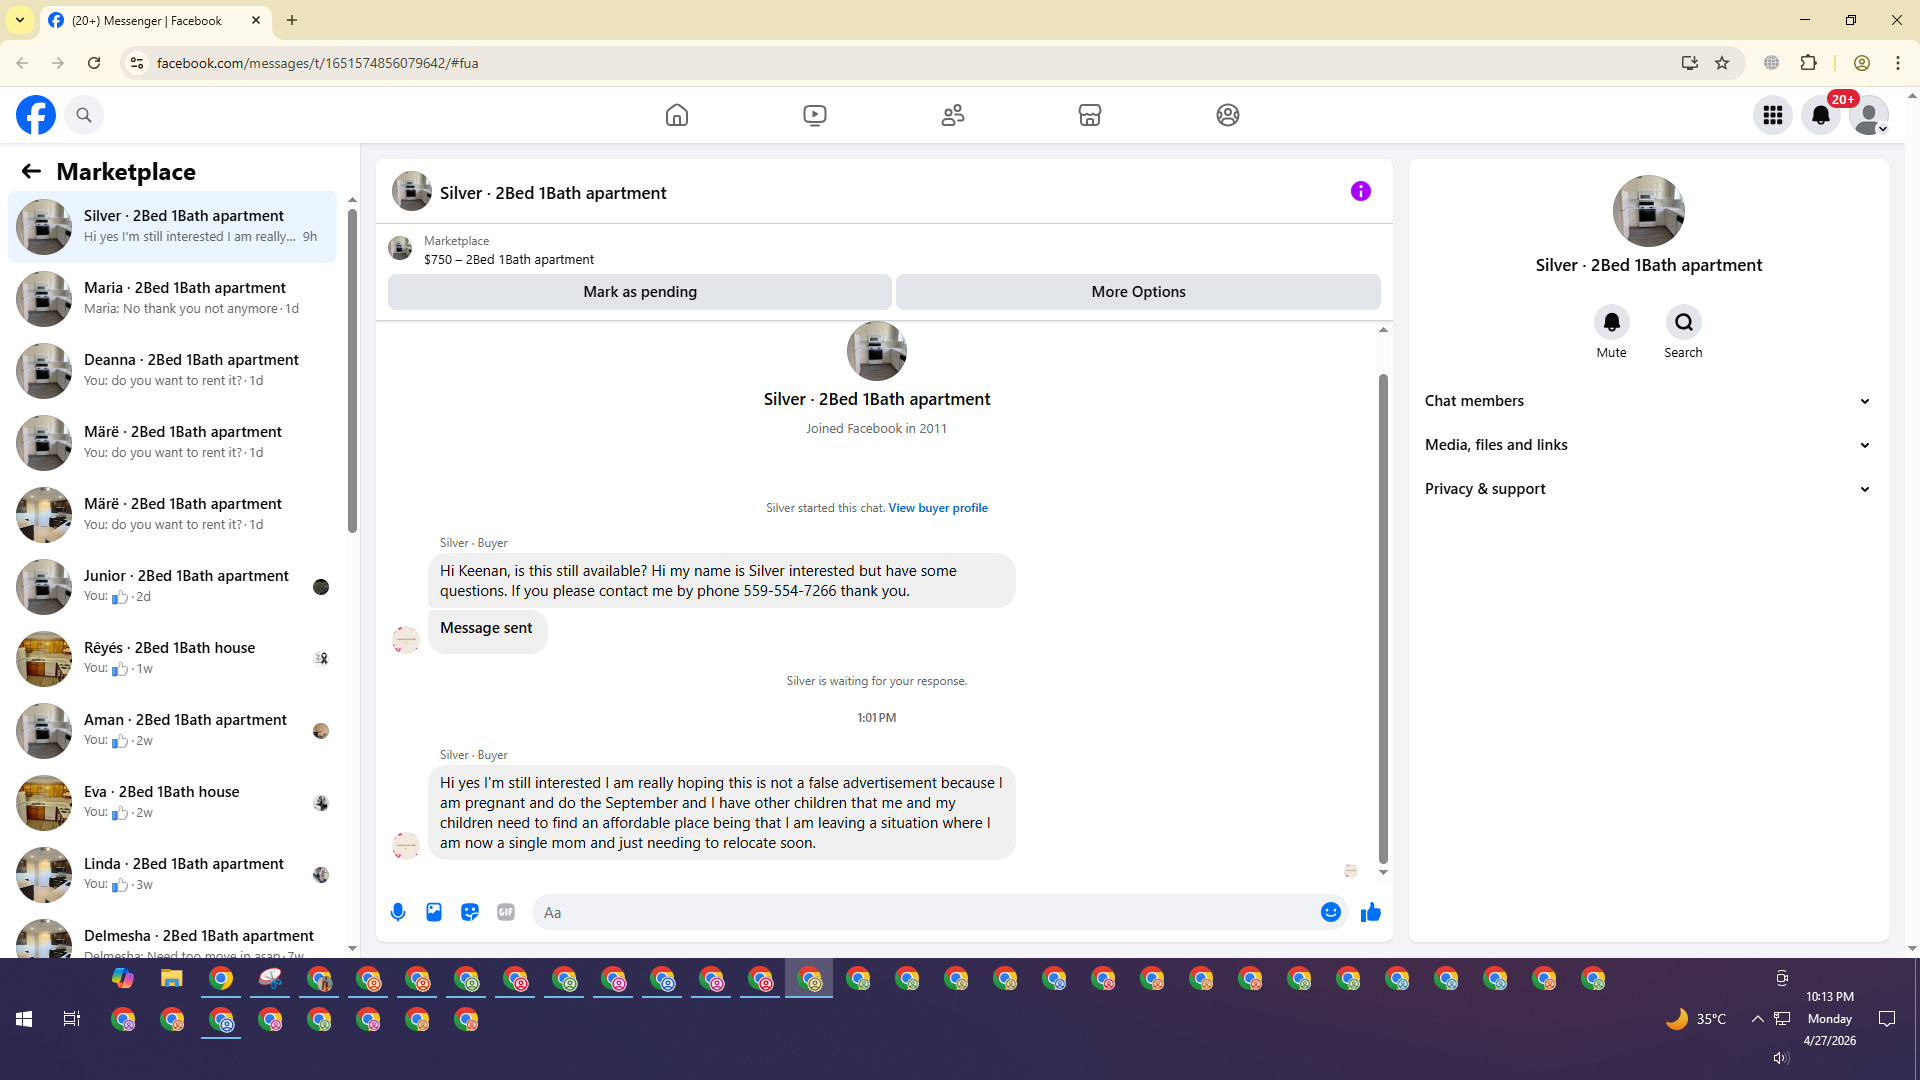Open the Facebook Home tab

click(x=677, y=115)
